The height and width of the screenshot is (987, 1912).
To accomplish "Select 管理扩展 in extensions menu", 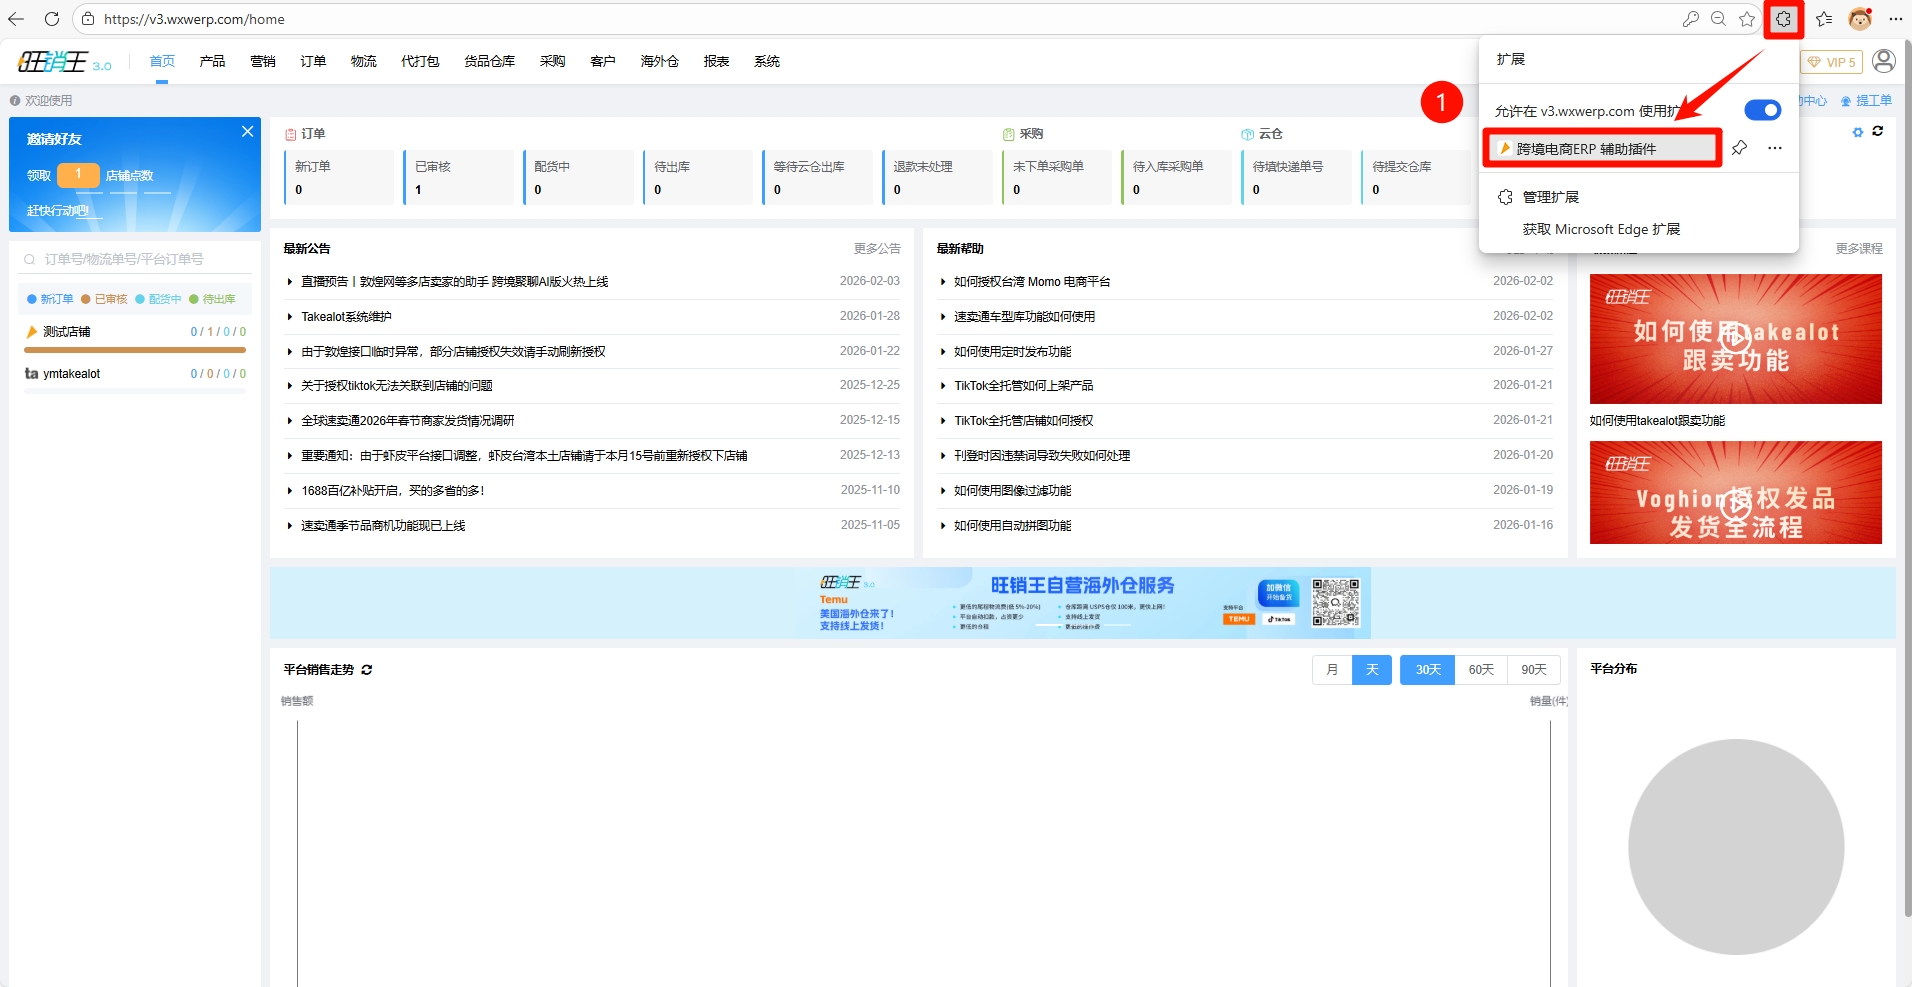I will (x=1550, y=197).
